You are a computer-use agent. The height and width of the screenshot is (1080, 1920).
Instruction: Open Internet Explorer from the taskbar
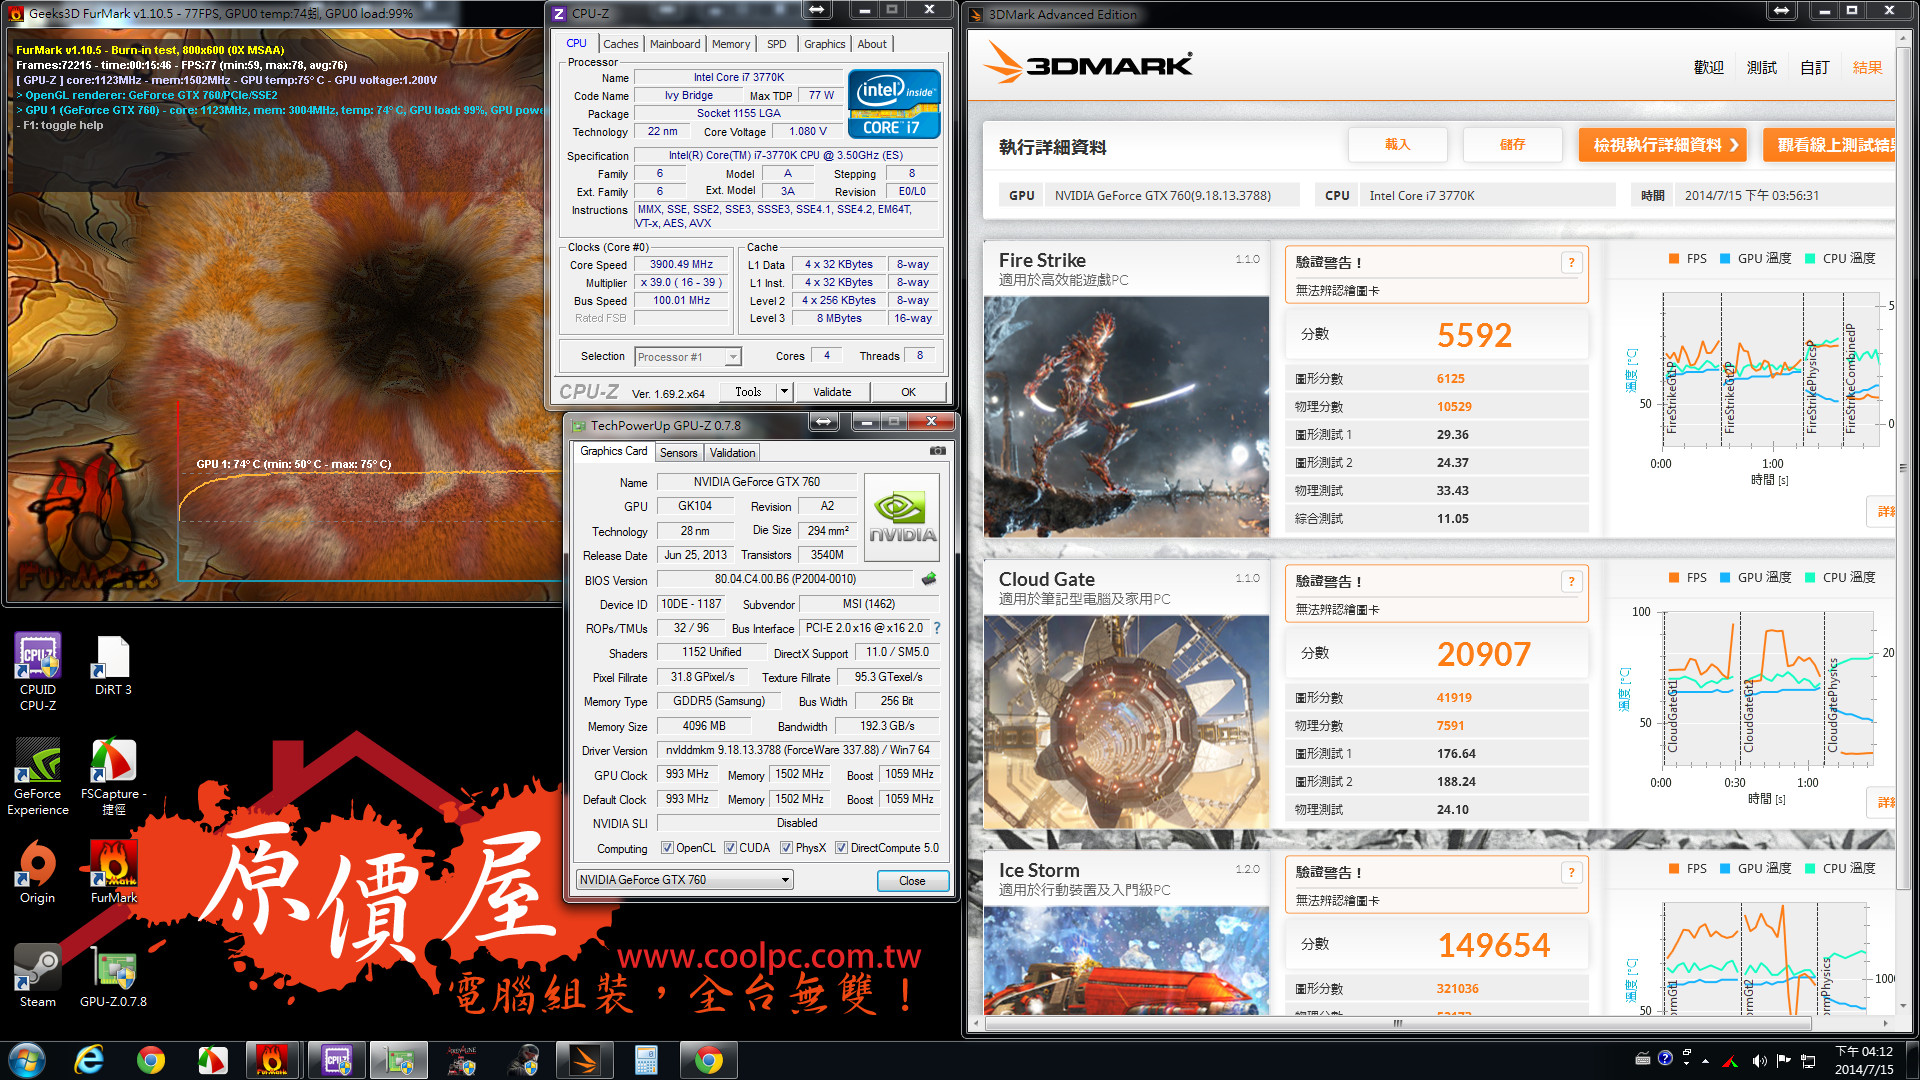89,1060
